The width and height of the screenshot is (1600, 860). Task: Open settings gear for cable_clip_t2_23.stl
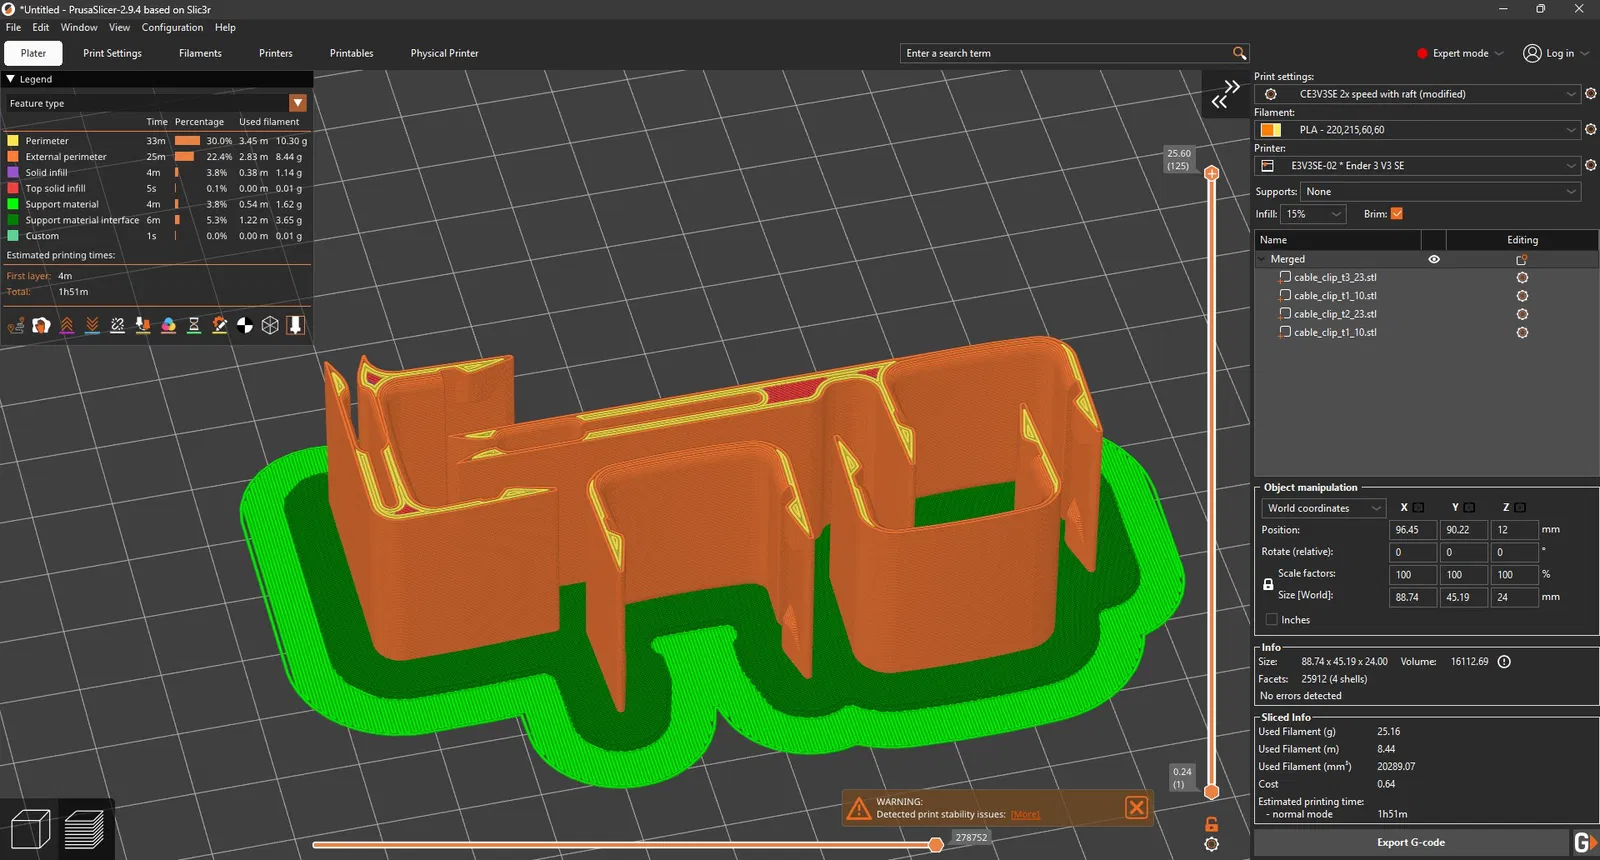[x=1522, y=314]
